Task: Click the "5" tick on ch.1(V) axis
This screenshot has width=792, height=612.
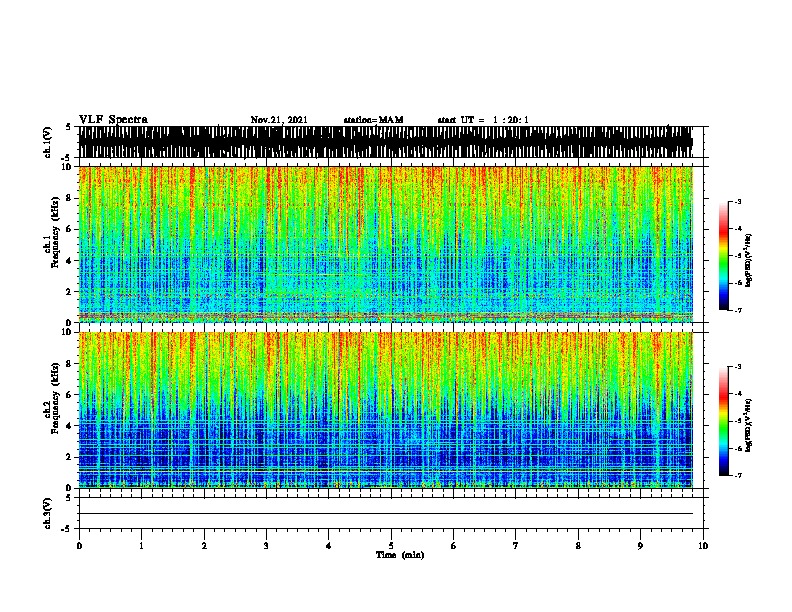Action: click(68, 127)
